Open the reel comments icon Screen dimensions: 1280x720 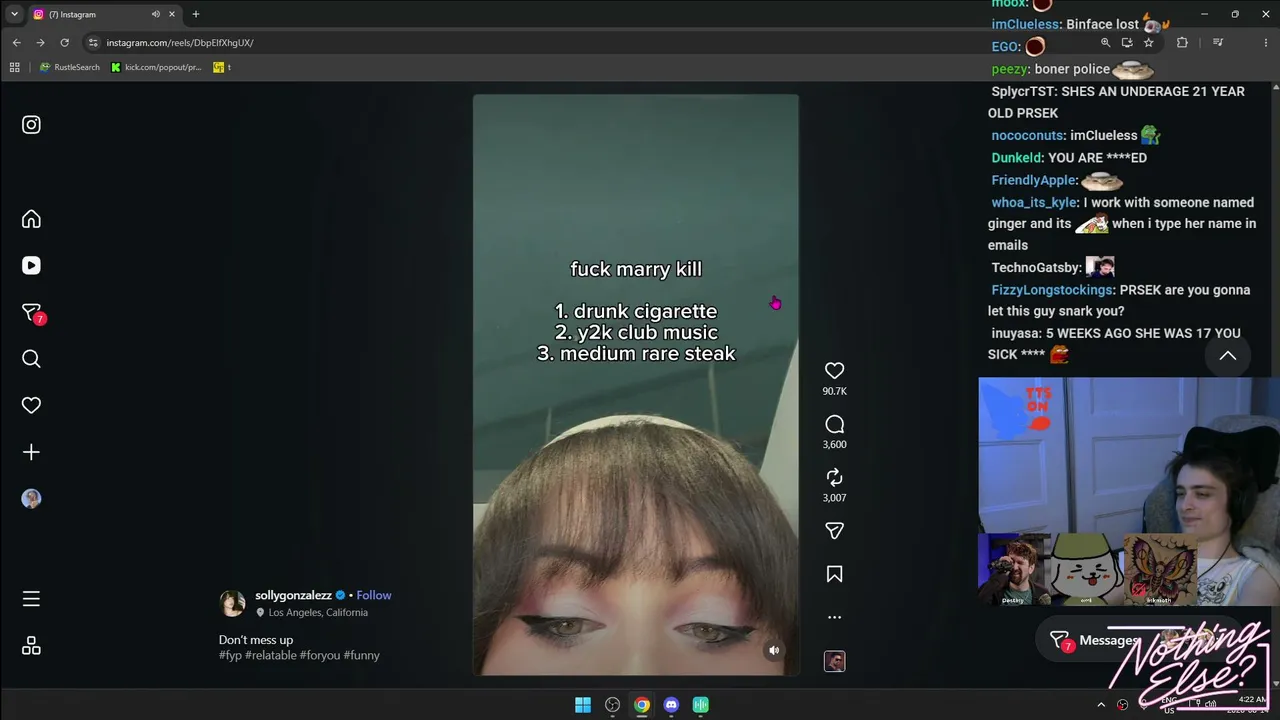[x=834, y=424]
